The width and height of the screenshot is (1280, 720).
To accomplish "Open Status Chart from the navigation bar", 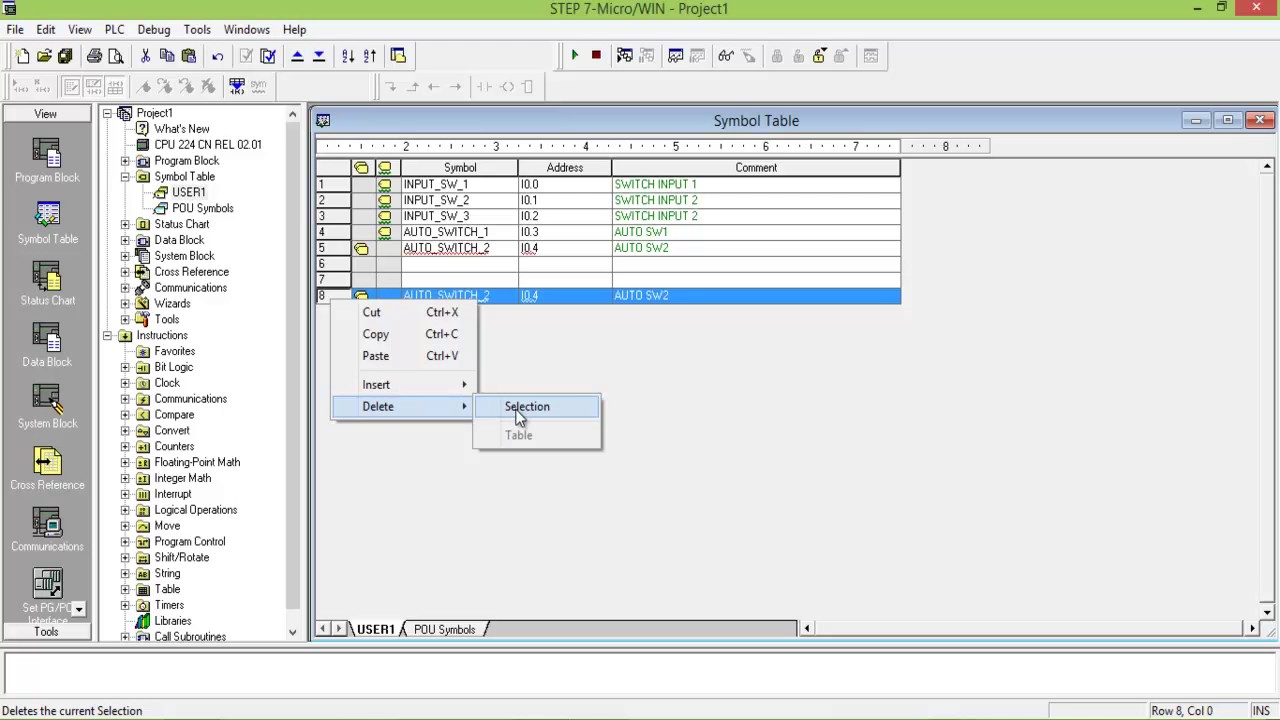I will [47, 283].
